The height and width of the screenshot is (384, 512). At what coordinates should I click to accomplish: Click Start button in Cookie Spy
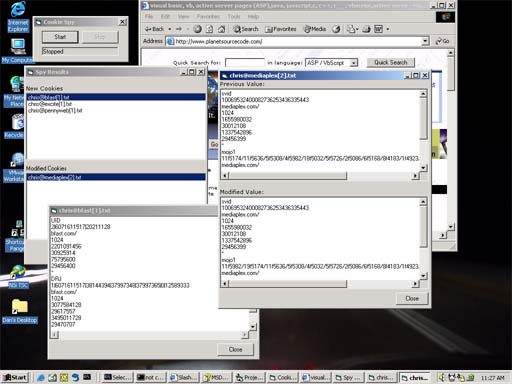coord(60,37)
